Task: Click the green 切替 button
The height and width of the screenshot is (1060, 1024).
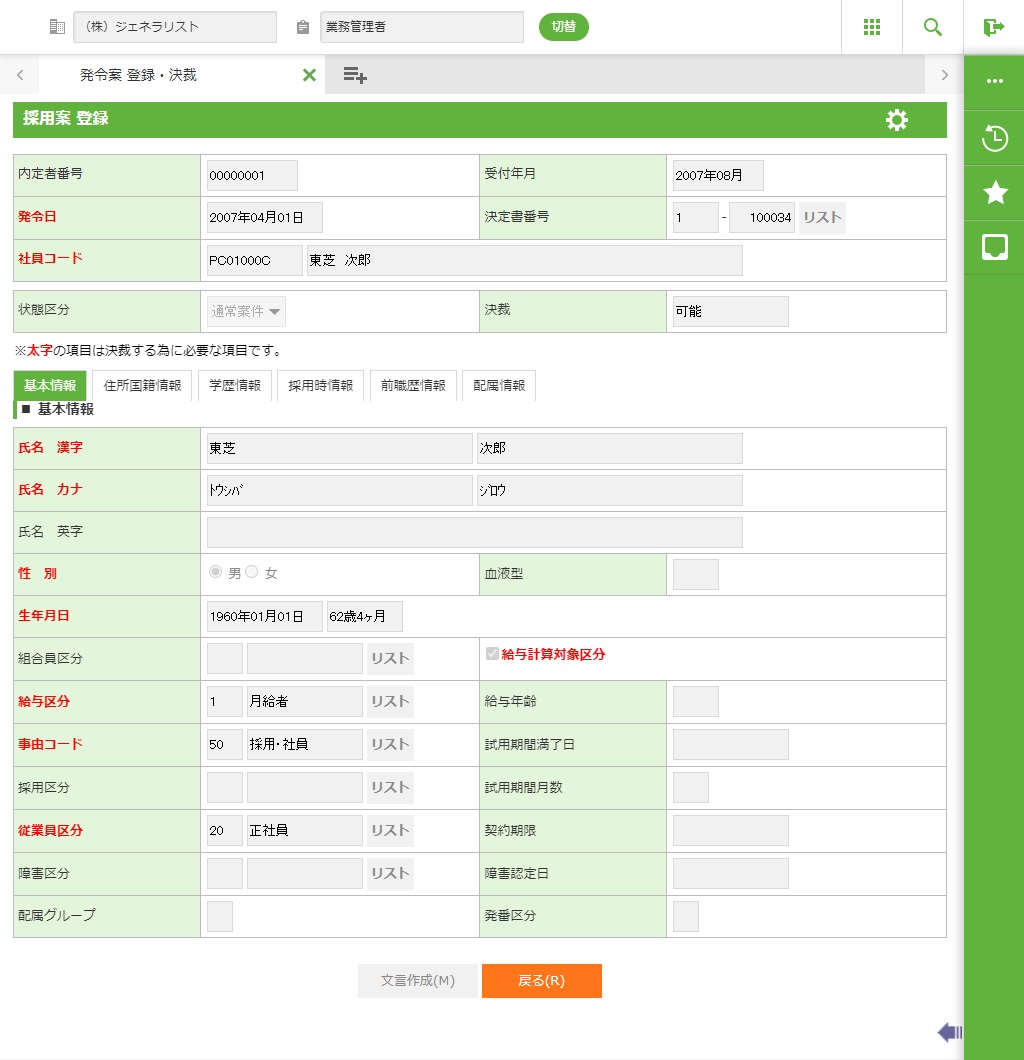Action: click(x=564, y=27)
